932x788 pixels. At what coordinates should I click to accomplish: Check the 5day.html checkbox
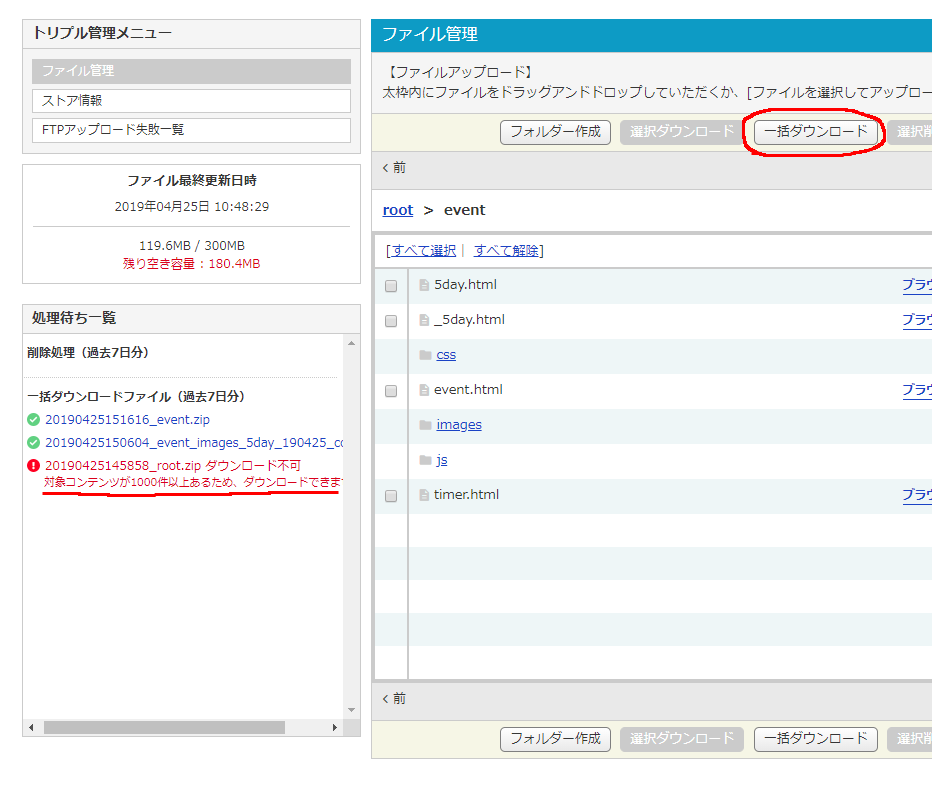click(x=391, y=286)
